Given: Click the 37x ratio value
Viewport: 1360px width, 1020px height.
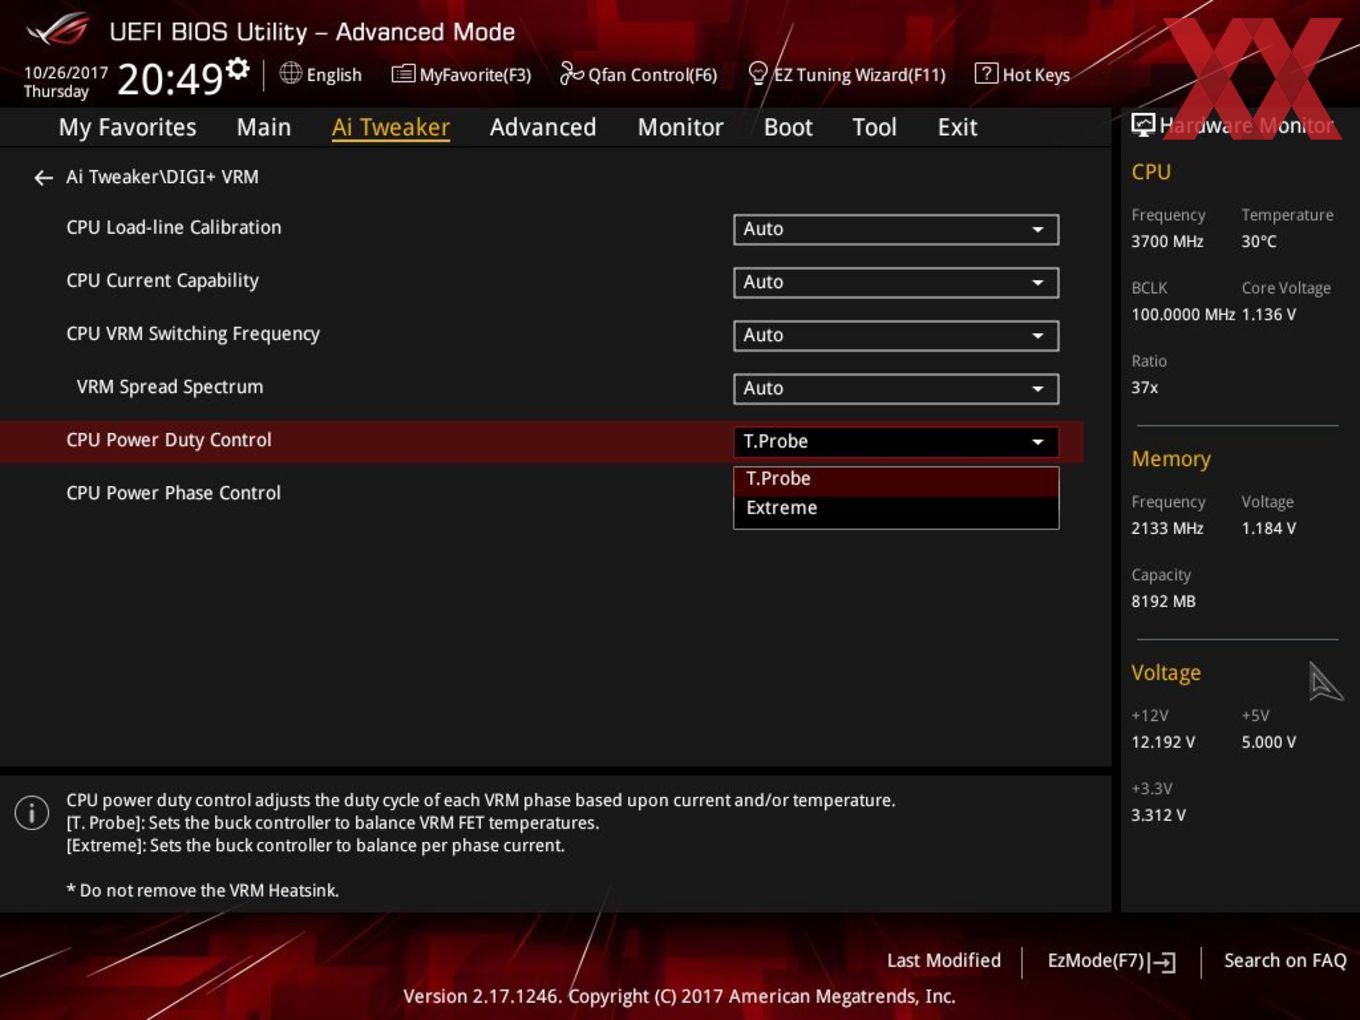Looking at the screenshot, I should coord(1145,387).
